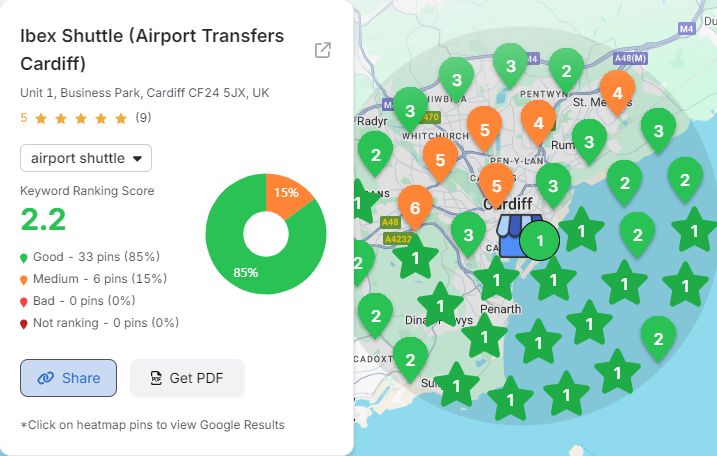Click the (9) reviews count
The image size is (717, 456).
tap(143, 118)
